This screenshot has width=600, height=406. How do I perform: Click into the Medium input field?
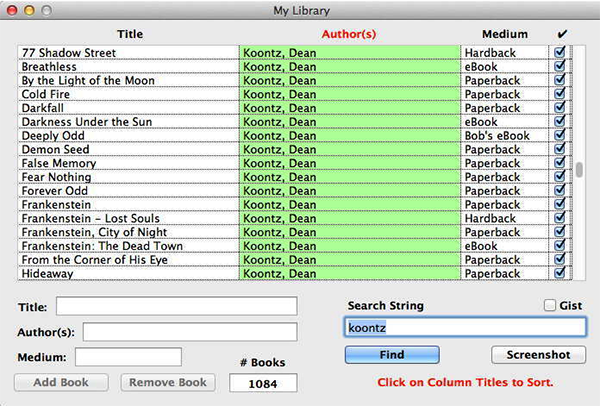pos(128,357)
